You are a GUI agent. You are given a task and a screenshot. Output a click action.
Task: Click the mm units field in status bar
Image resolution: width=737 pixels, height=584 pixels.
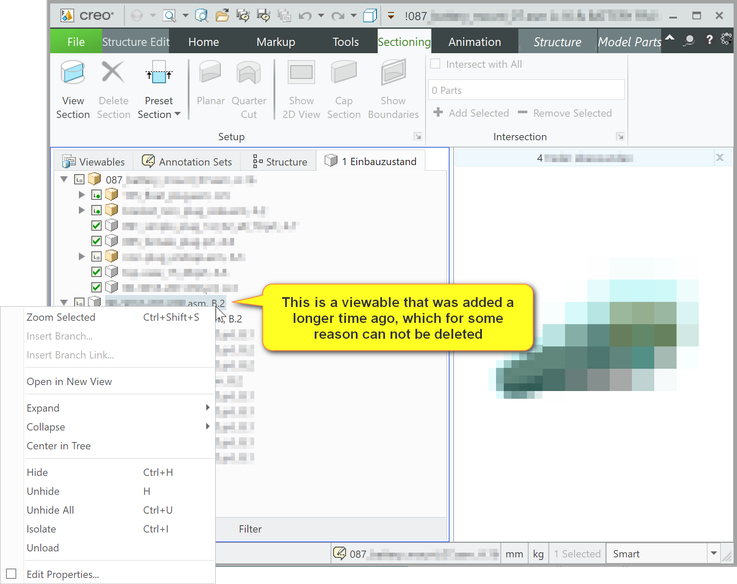click(514, 553)
